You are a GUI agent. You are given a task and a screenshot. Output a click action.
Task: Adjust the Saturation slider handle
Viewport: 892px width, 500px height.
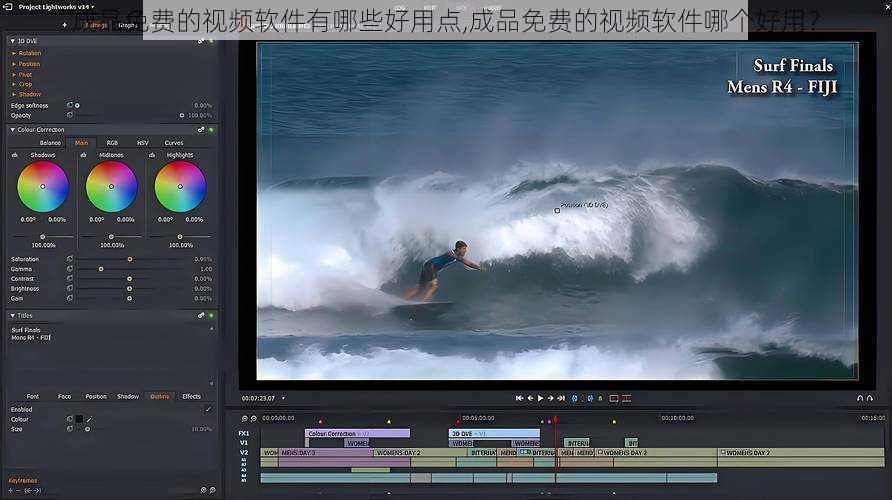130,259
